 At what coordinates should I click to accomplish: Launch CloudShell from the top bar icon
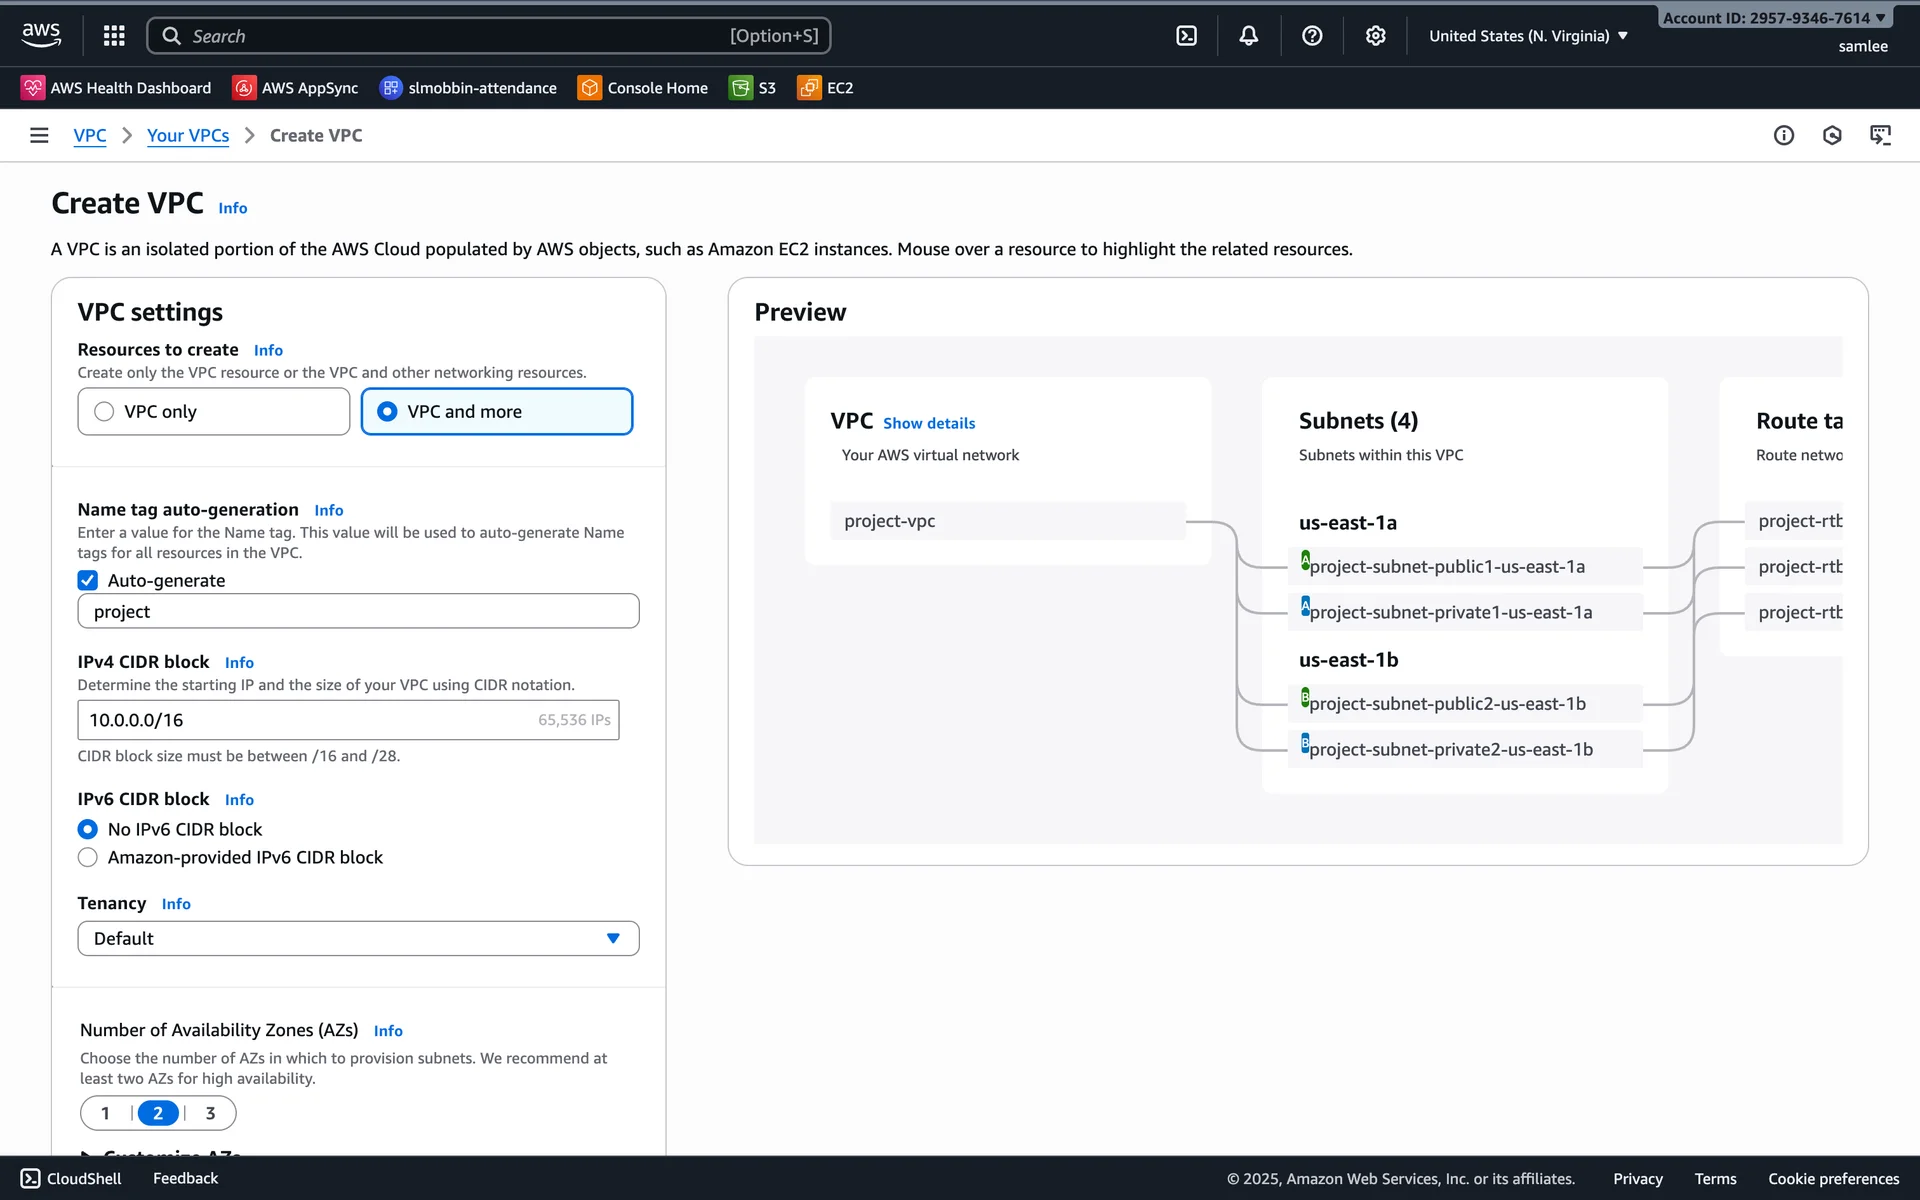tap(1186, 36)
